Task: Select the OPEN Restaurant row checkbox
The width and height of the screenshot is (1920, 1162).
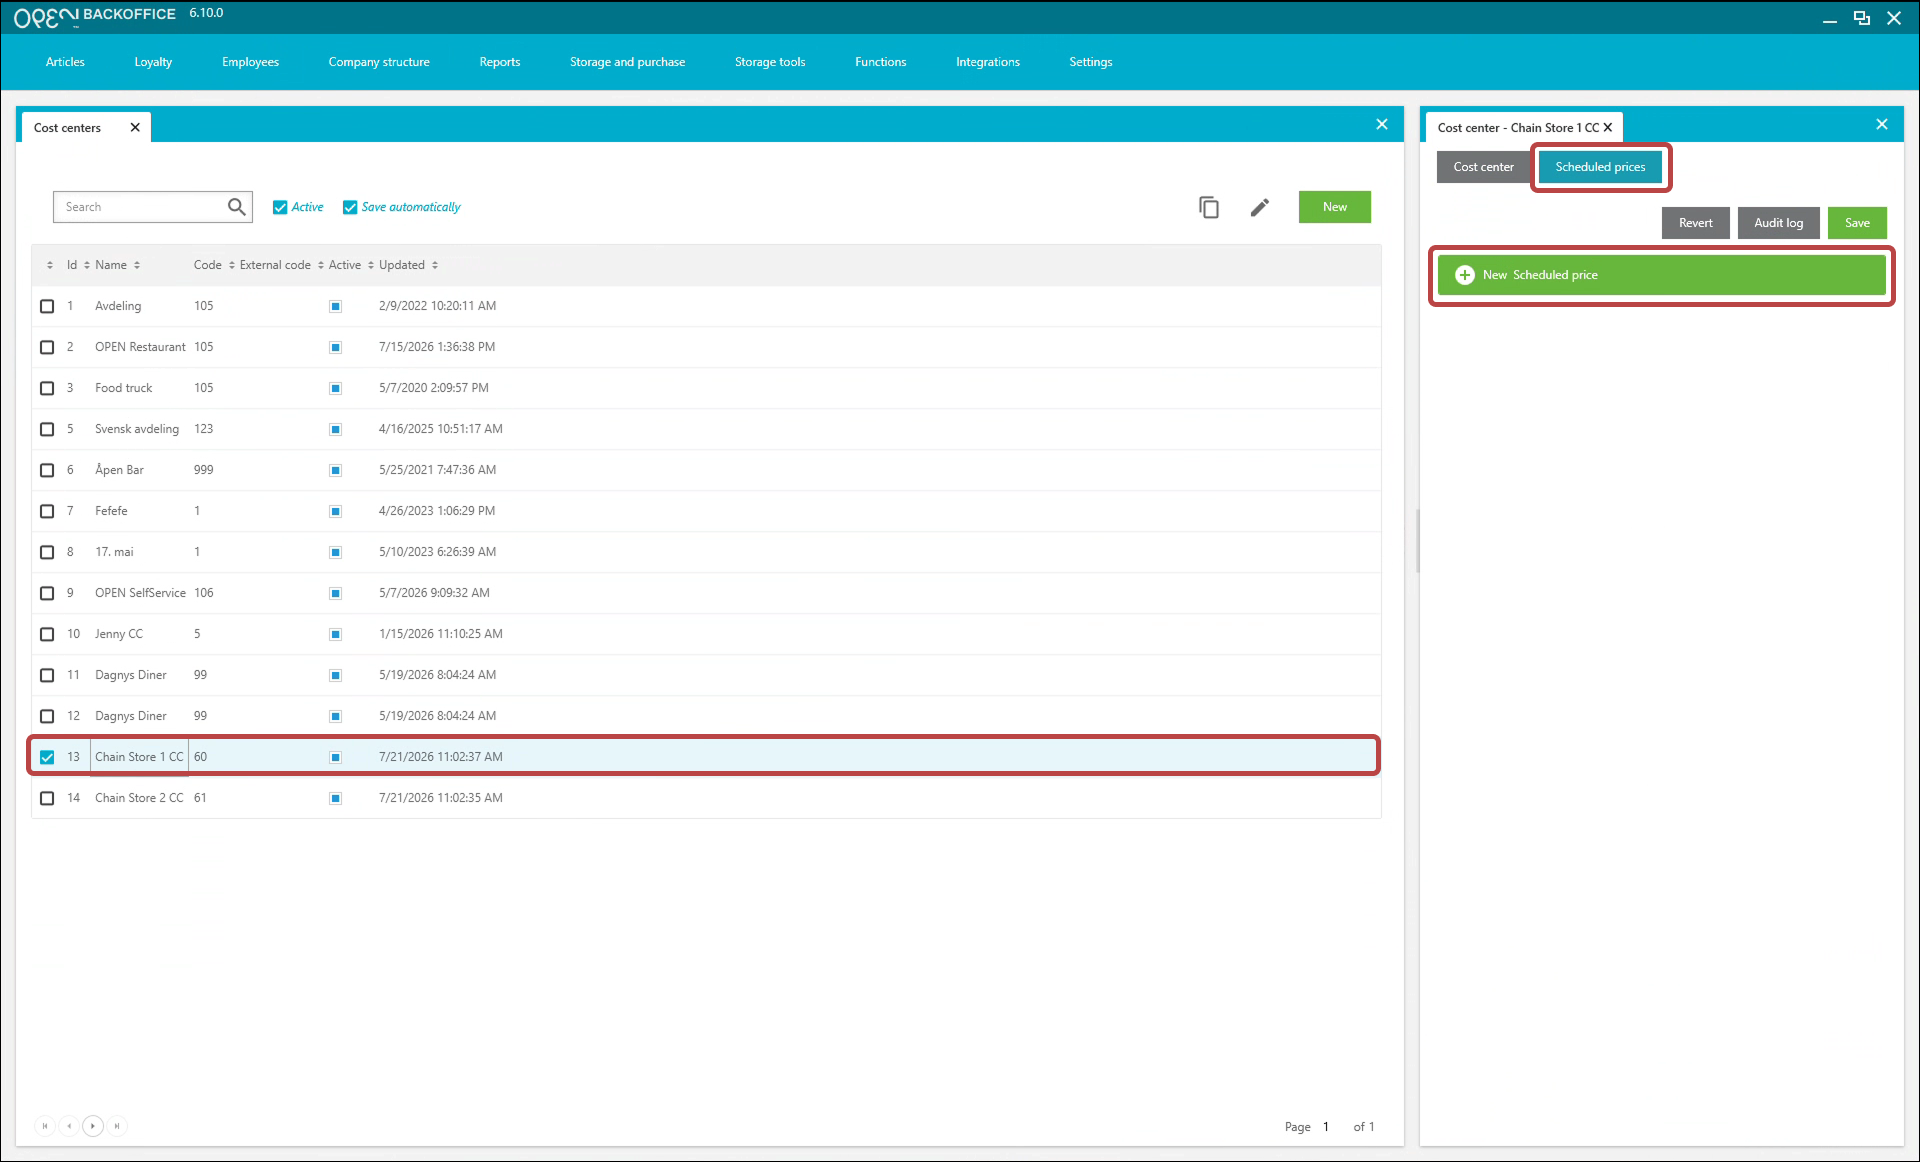Action: click(x=47, y=347)
